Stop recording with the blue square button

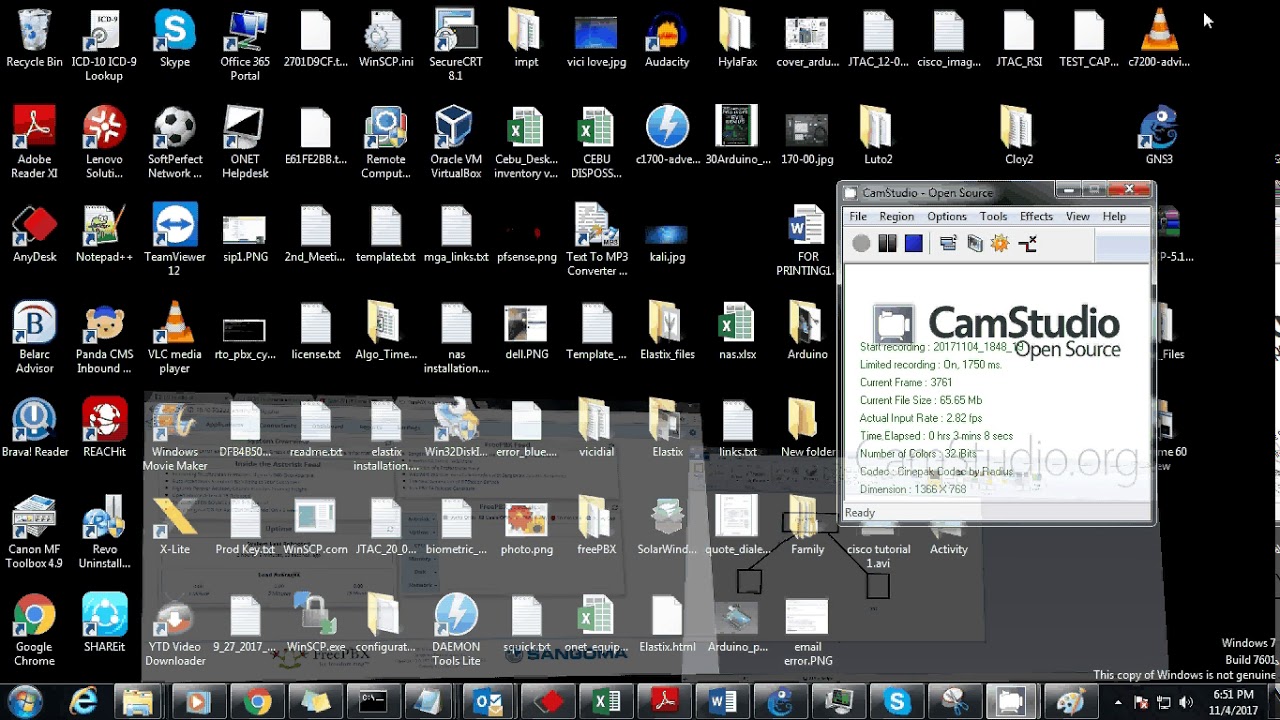click(913, 243)
